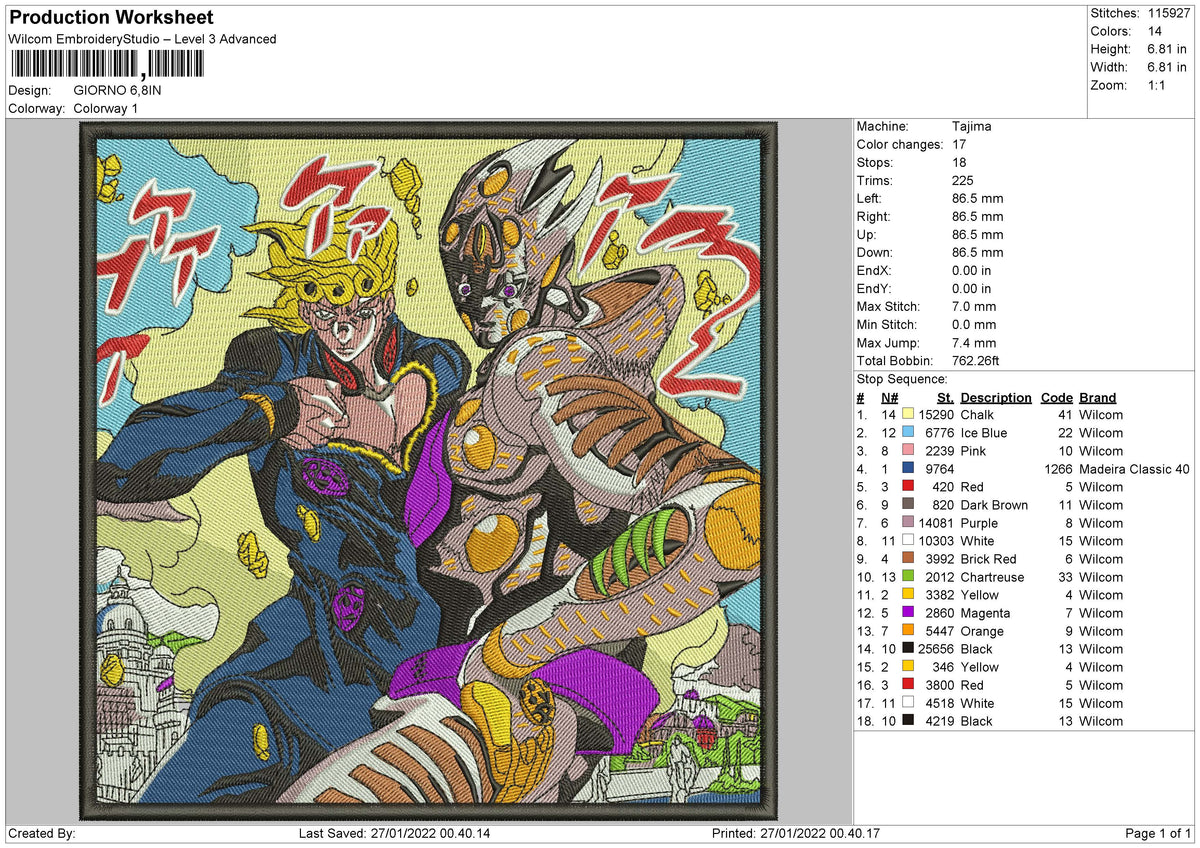This screenshot has width=1200, height=848.
Task: Click the Chalk color swatch in row 1
Action: tap(907, 415)
